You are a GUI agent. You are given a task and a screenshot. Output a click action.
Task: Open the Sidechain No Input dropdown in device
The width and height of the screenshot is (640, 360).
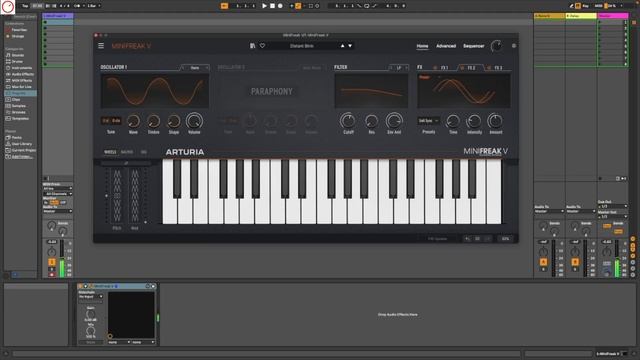click(91, 297)
